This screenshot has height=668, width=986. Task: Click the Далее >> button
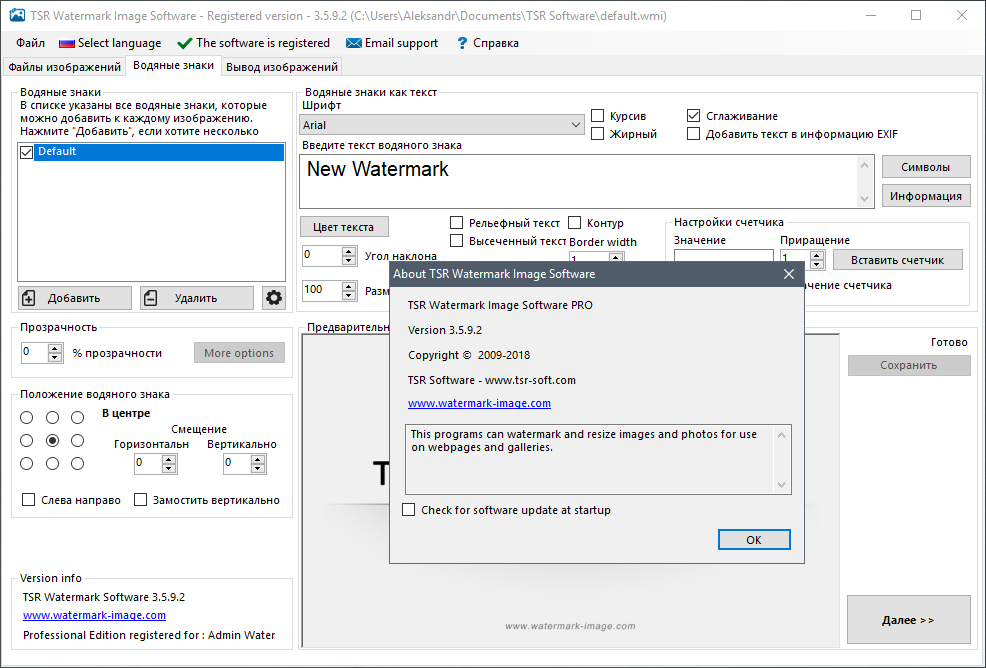909,620
